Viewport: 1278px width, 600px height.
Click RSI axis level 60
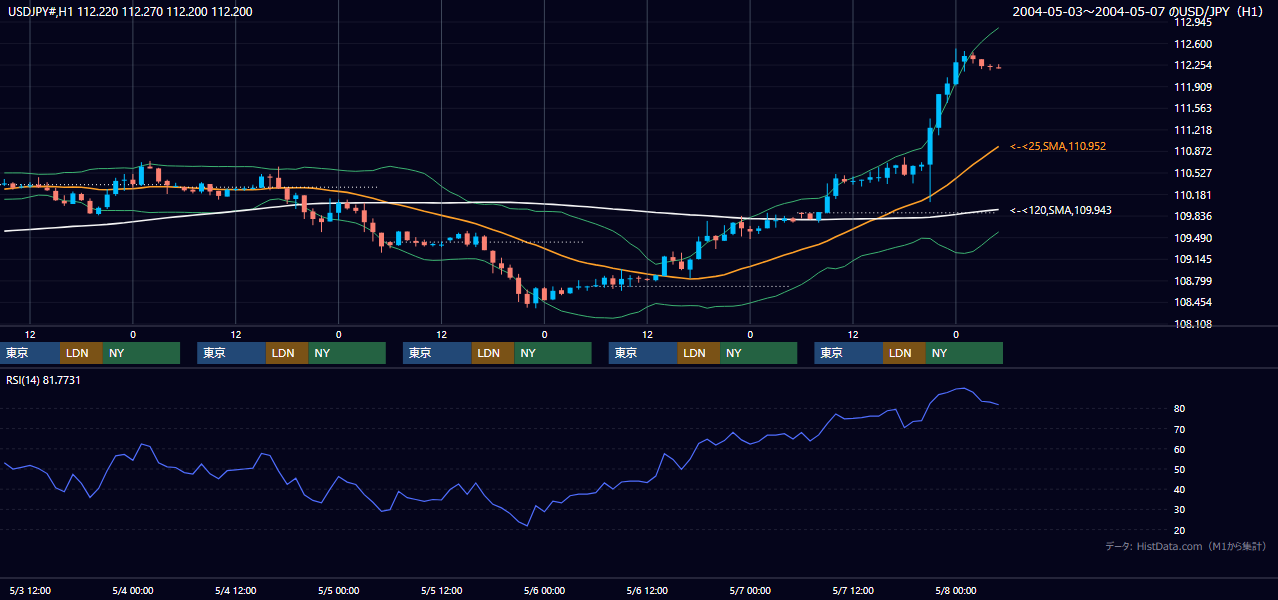pyautogui.click(x=1181, y=450)
